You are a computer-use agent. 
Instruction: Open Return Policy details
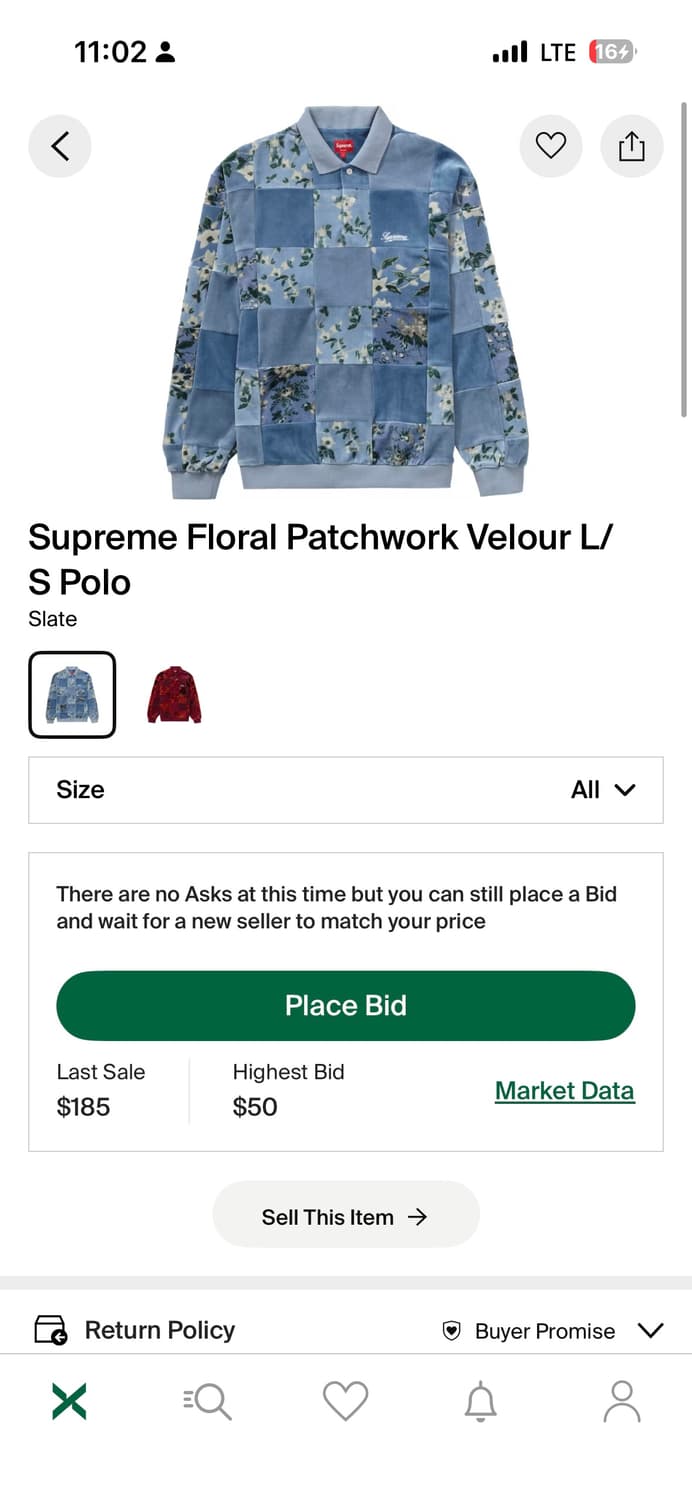point(160,1330)
